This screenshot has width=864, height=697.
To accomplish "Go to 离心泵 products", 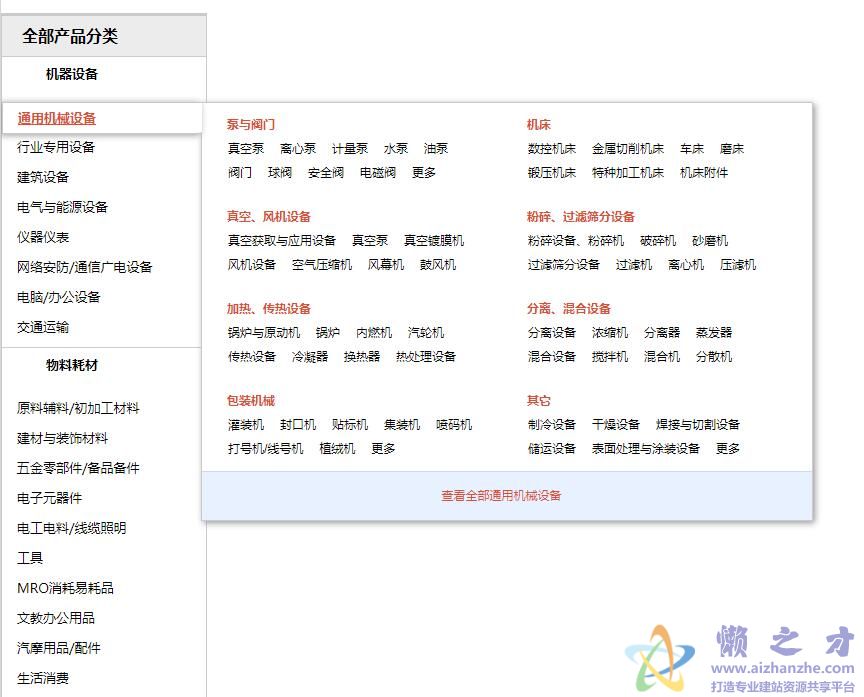I will [x=298, y=149].
